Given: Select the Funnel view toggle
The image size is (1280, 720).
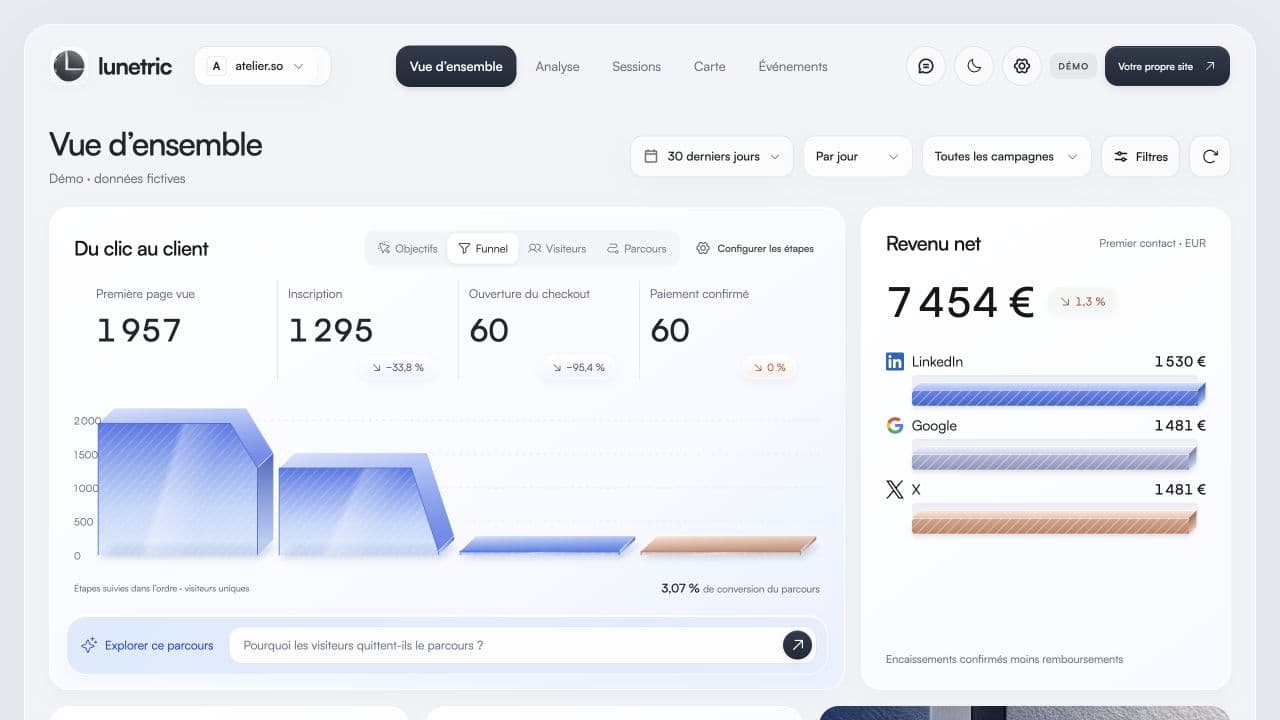Looking at the screenshot, I should 483,248.
